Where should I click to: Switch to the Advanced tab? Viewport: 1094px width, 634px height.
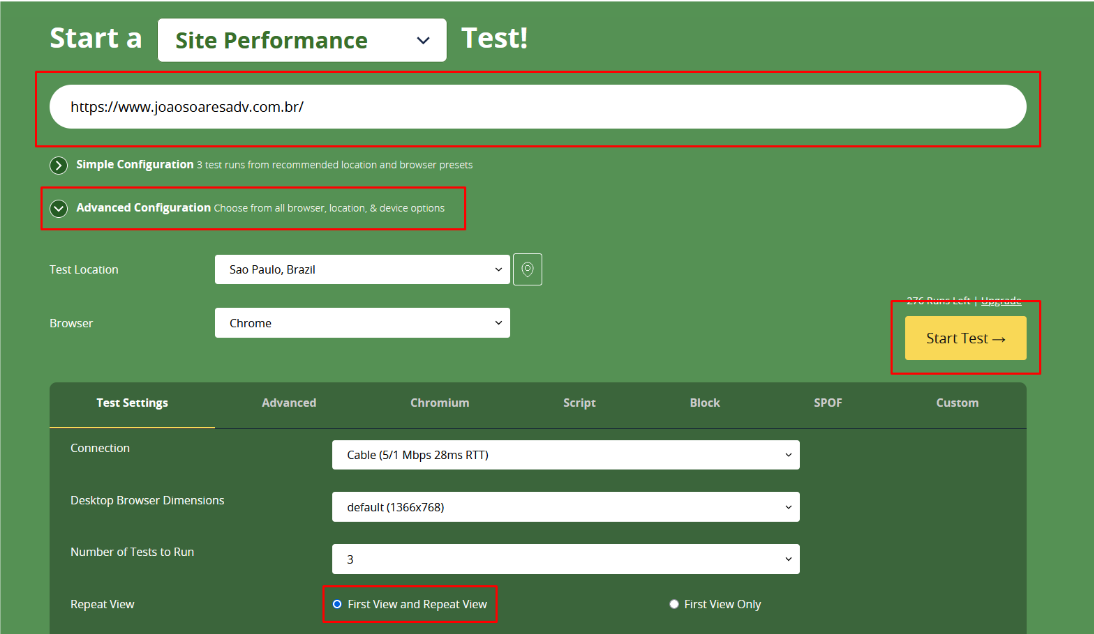289,403
